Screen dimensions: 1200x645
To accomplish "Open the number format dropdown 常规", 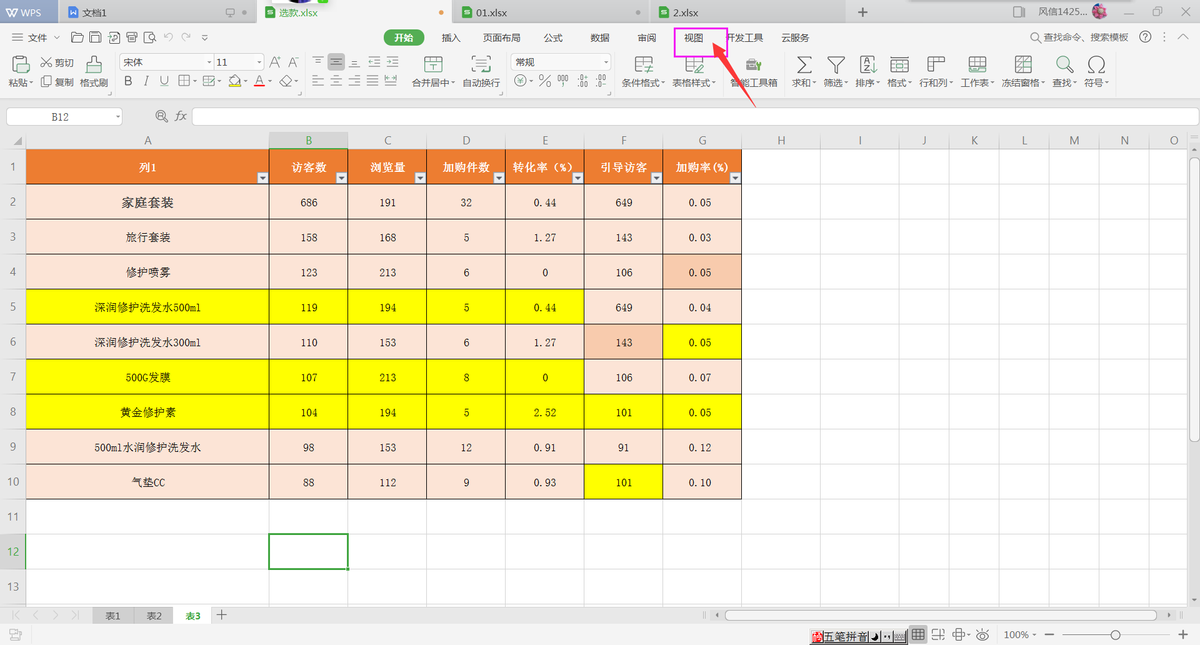I will point(561,62).
